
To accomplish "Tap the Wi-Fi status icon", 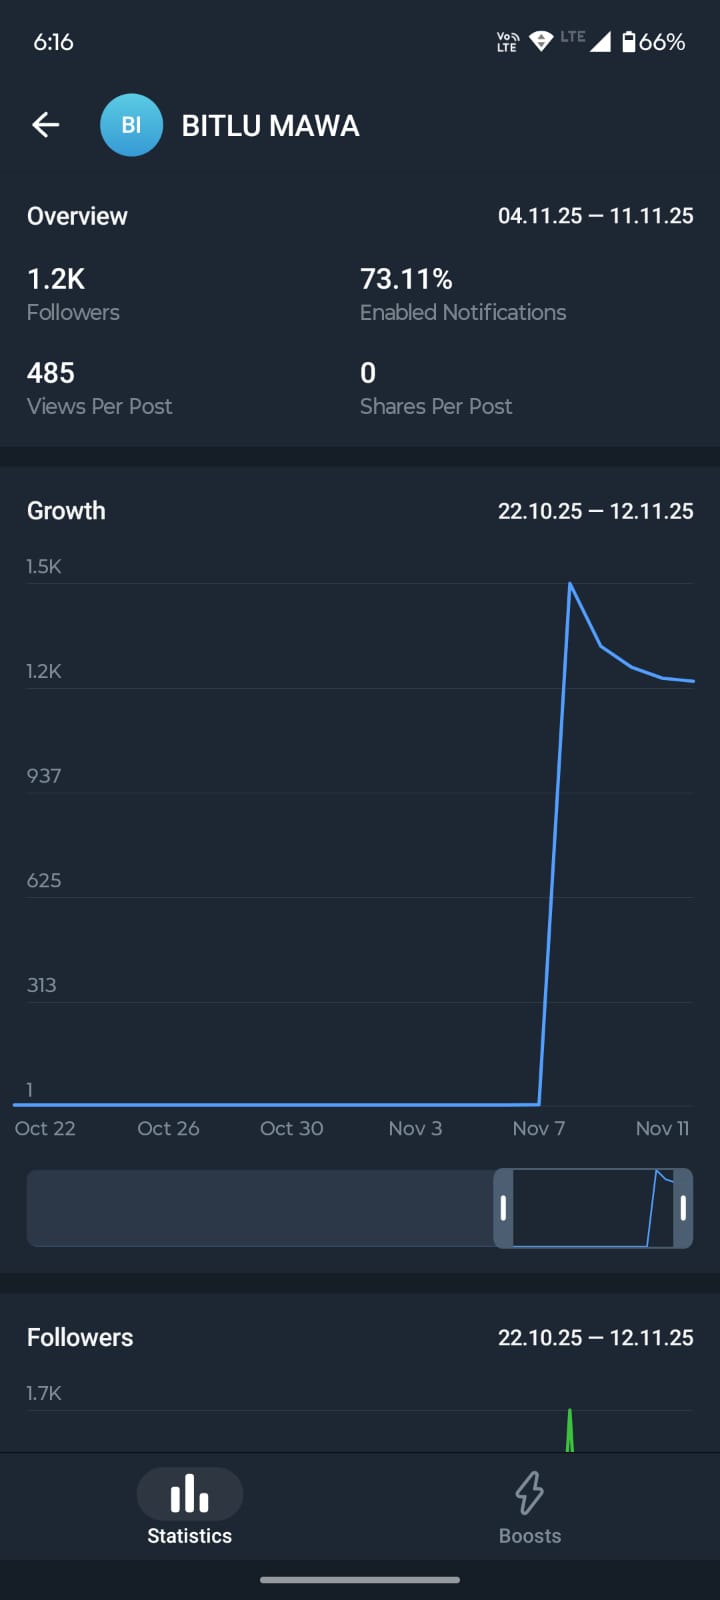I will point(541,42).
